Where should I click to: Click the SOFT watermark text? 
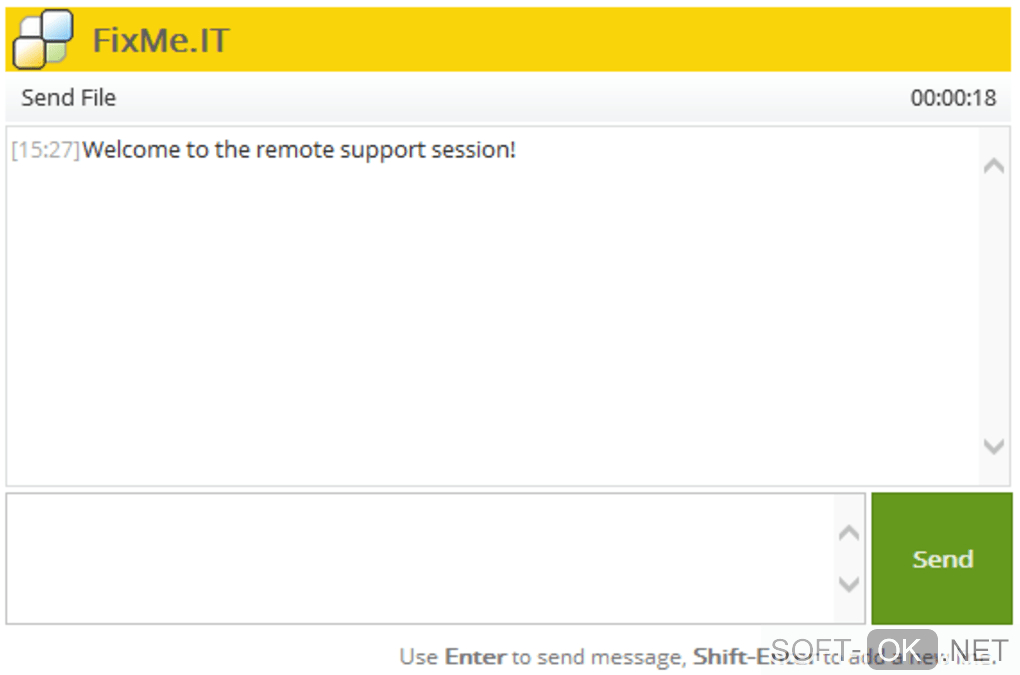810,649
